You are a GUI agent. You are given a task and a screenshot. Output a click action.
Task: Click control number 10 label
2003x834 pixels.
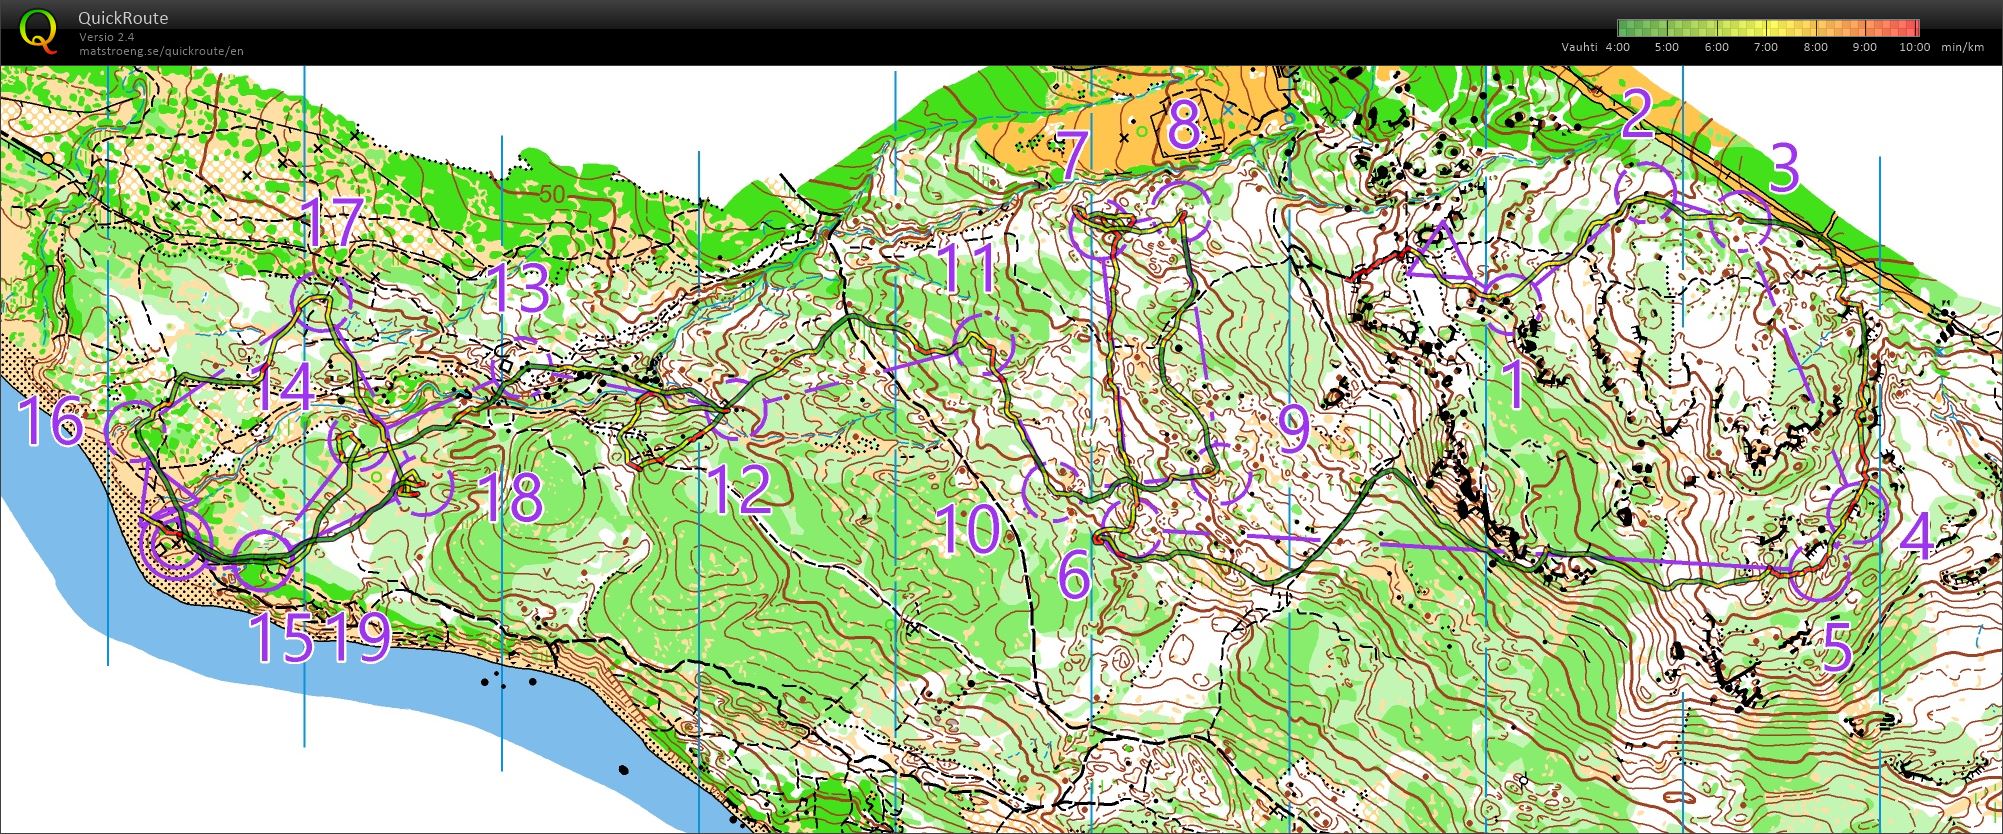[x=967, y=528]
